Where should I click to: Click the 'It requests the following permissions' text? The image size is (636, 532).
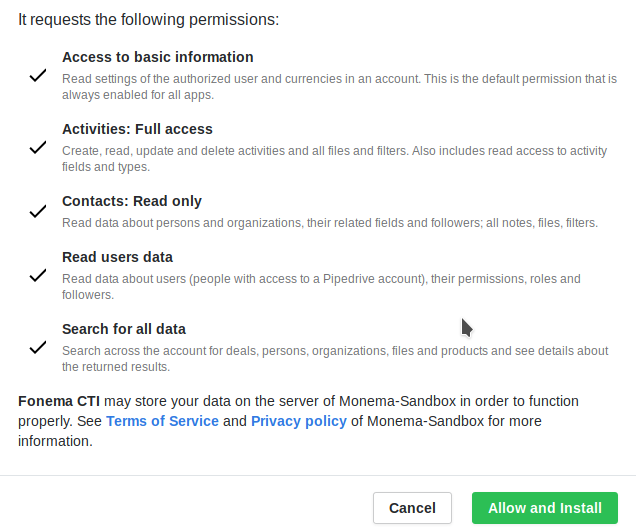coord(148,19)
